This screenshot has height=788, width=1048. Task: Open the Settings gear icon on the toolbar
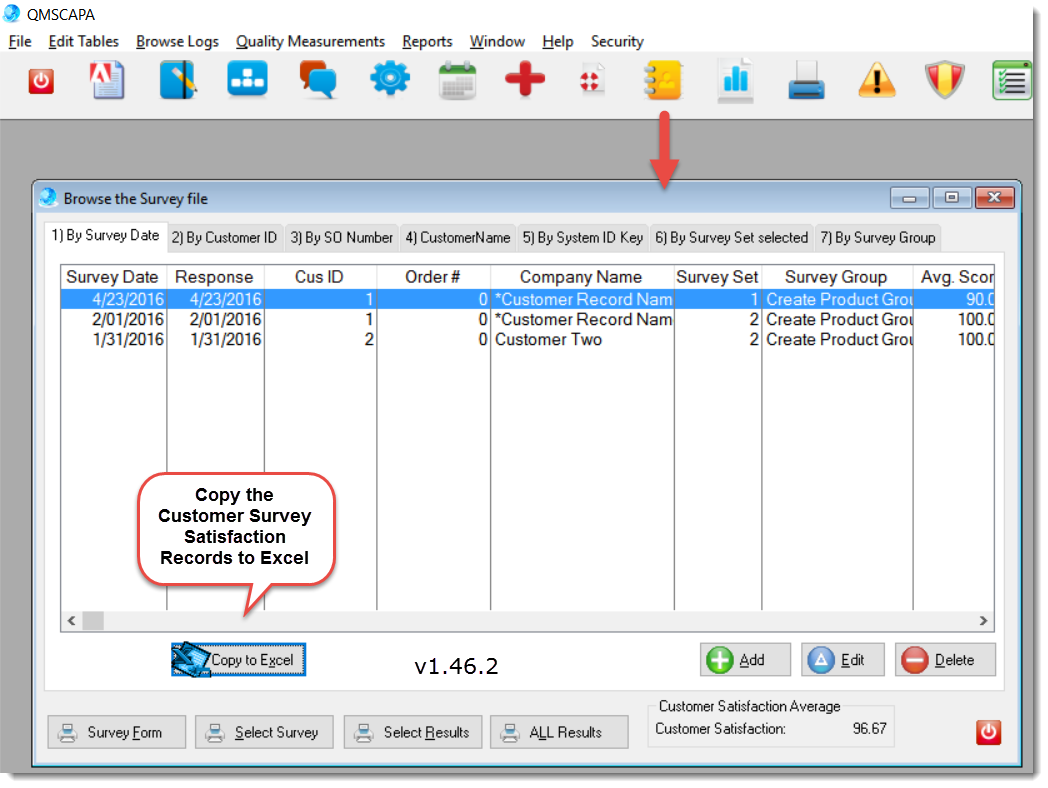[390, 80]
